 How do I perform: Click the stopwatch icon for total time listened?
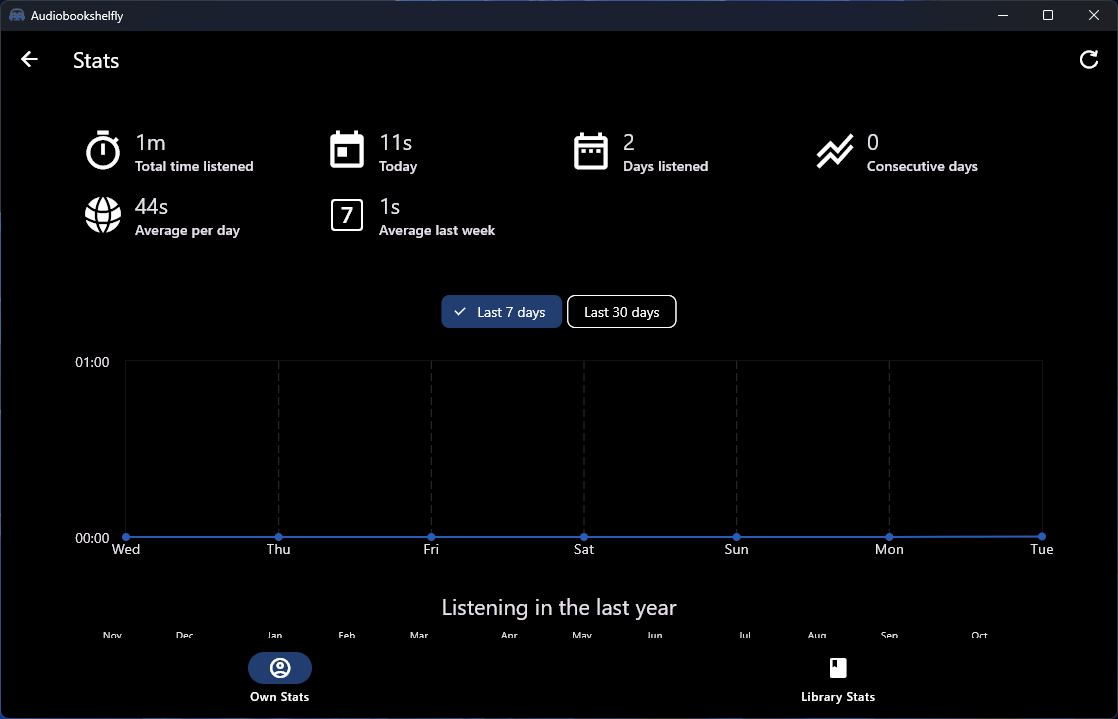(x=103, y=151)
